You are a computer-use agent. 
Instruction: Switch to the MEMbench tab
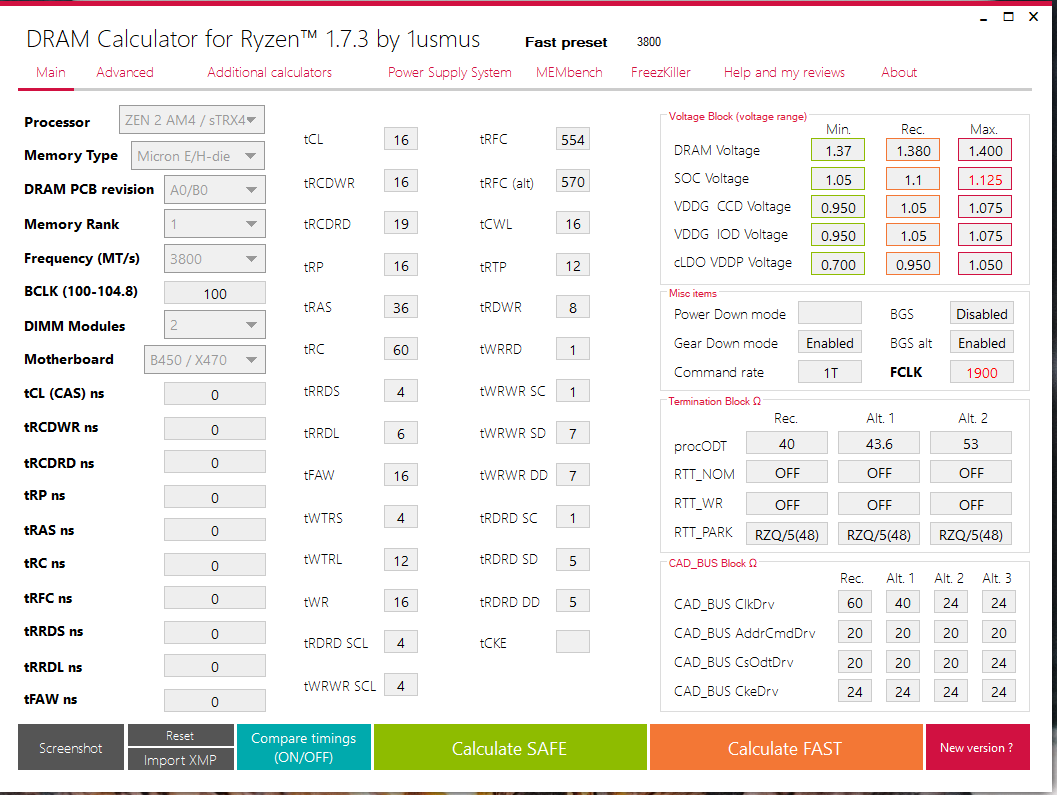click(569, 72)
